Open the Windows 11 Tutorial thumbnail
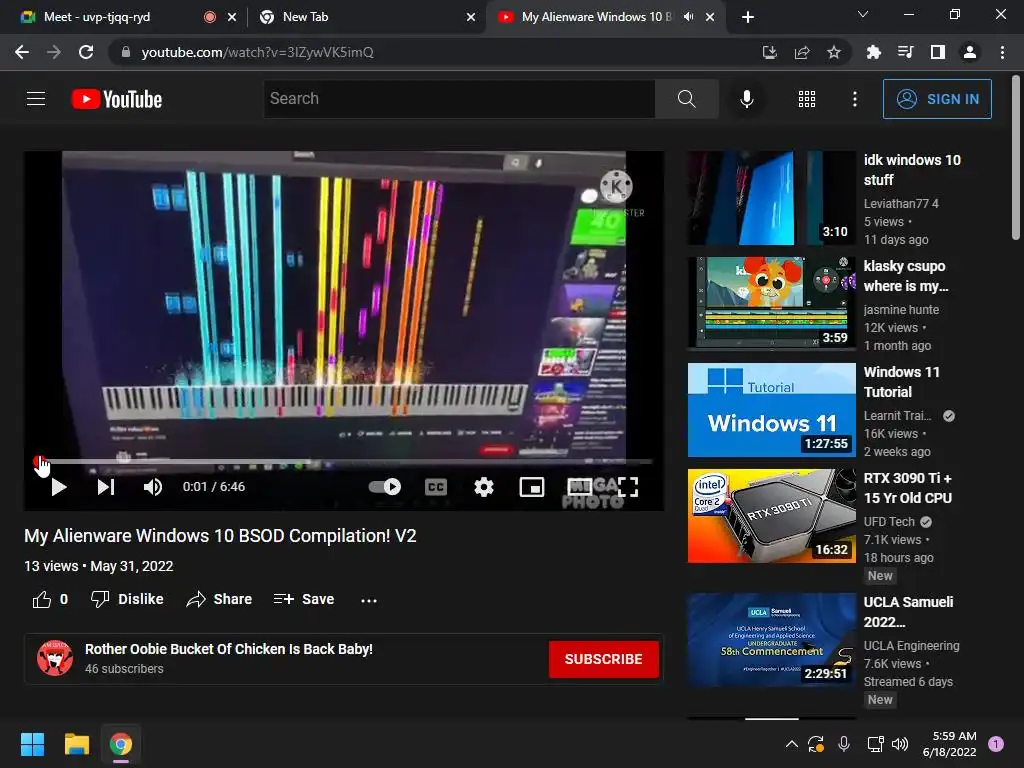The image size is (1024, 768). coord(771,409)
